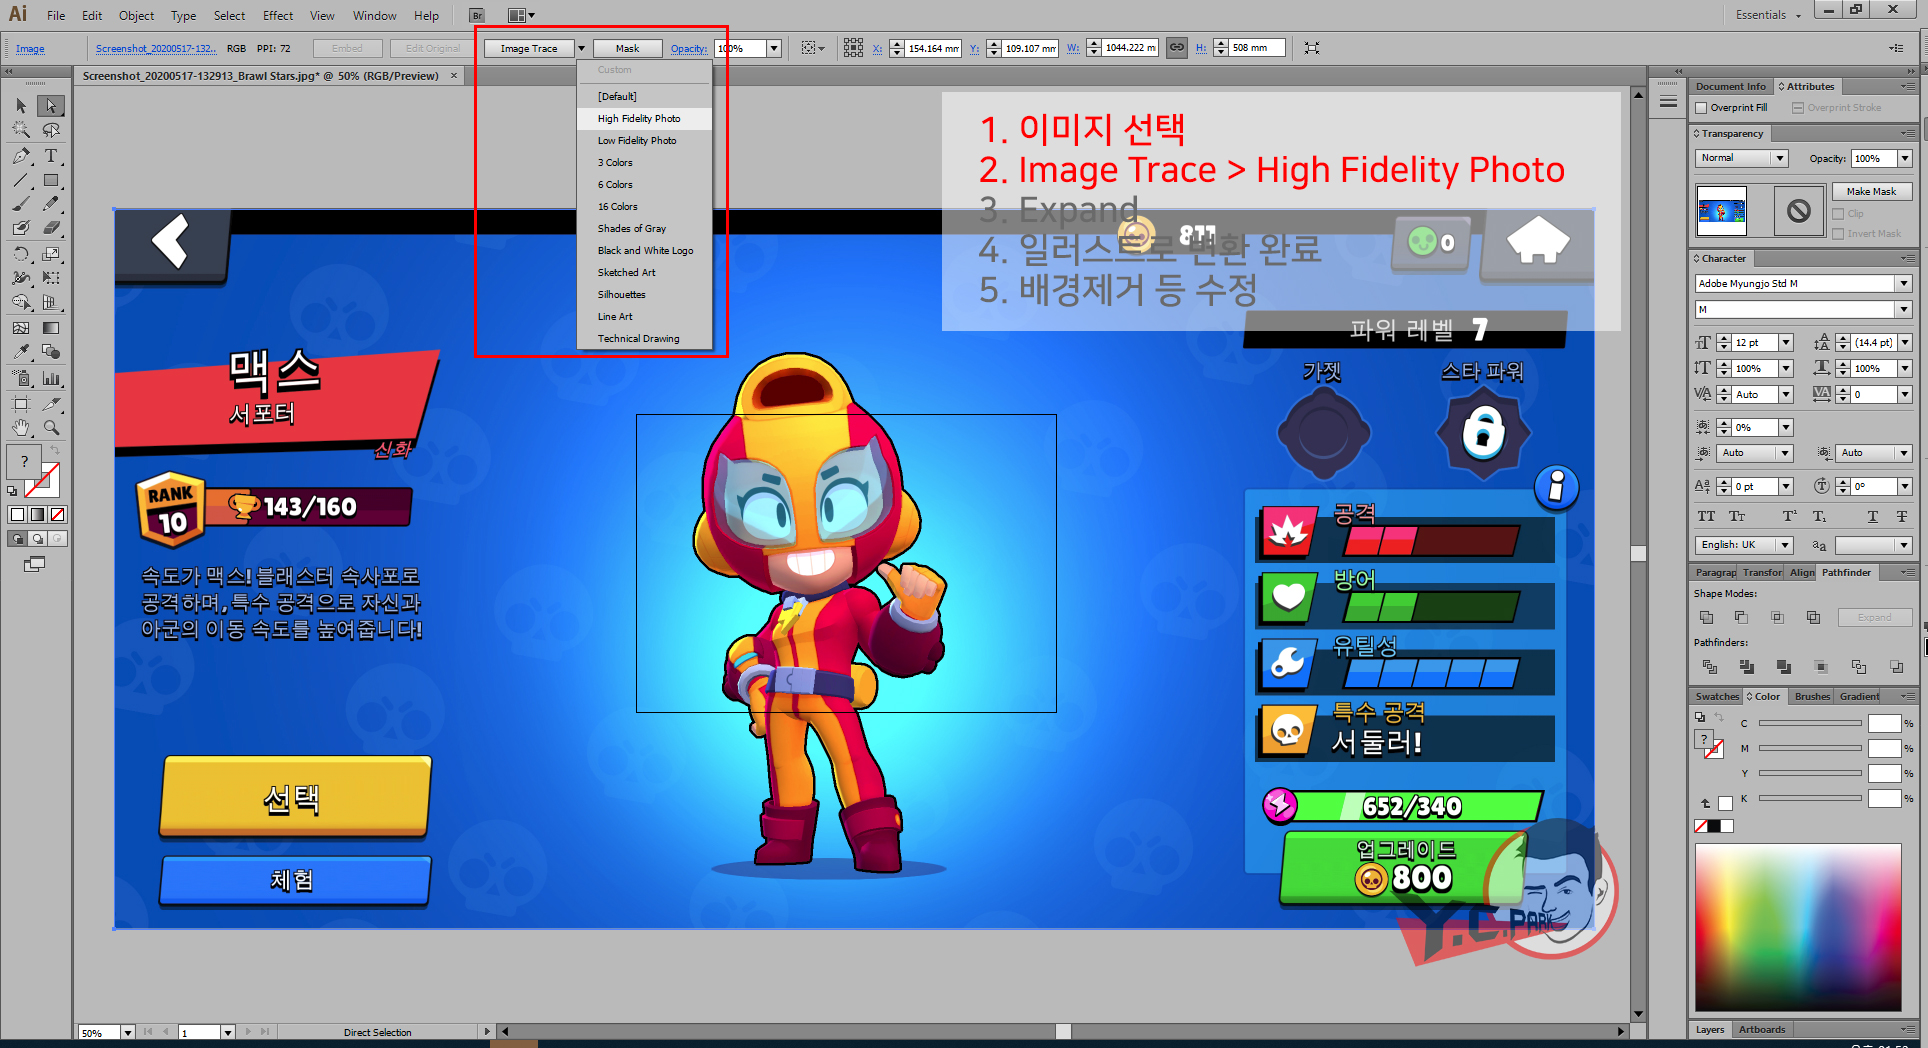Choose the Technical Drawing preset
Screen dimensions: 1928x1048
pyautogui.click(x=644, y=338)
